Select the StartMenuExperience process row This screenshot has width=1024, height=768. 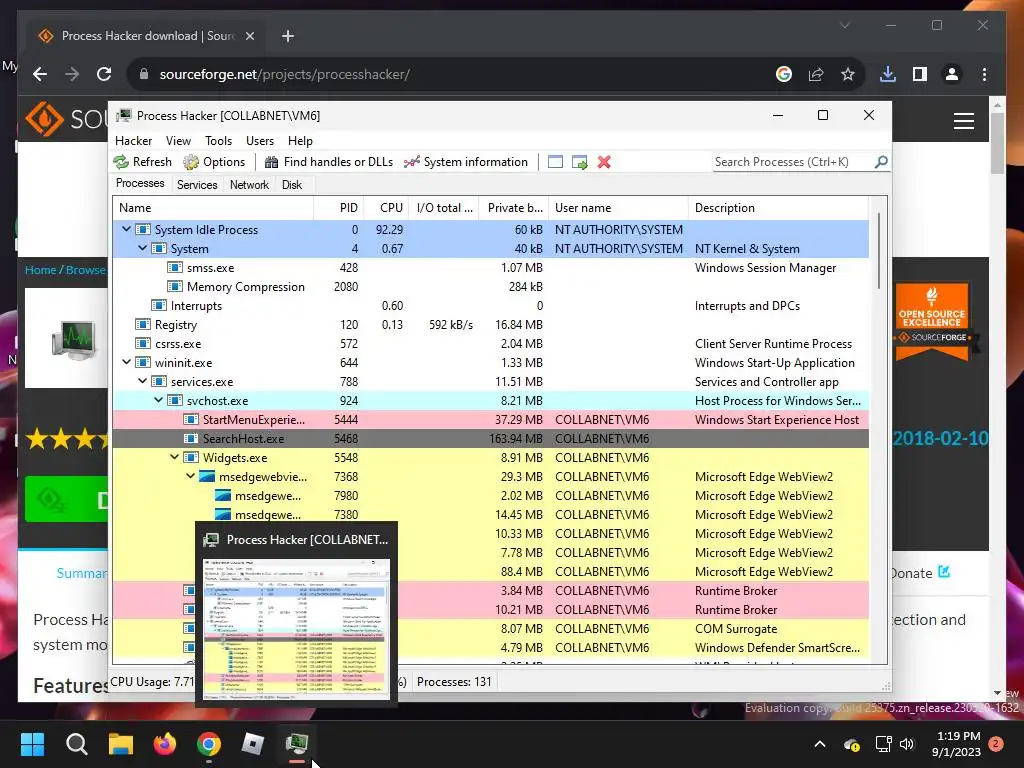pyautogui.click(x=490, y=419)
